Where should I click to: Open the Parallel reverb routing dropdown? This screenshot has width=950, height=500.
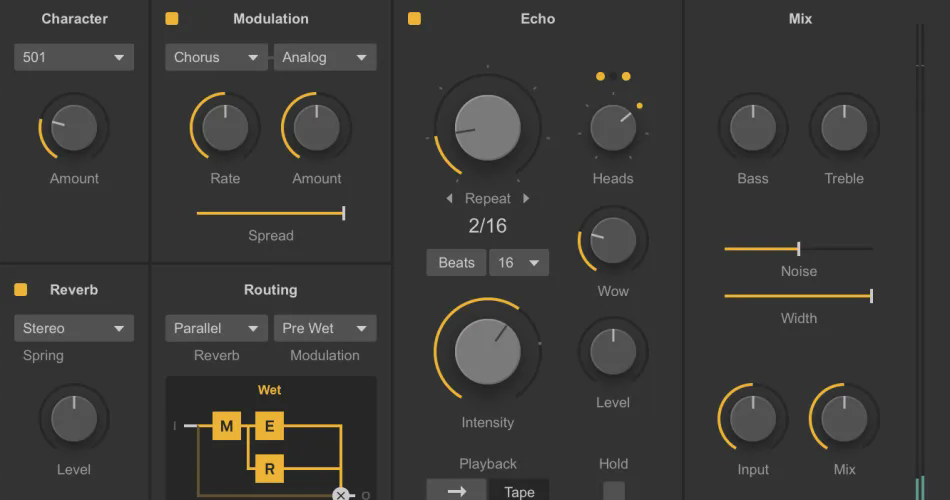216,328
